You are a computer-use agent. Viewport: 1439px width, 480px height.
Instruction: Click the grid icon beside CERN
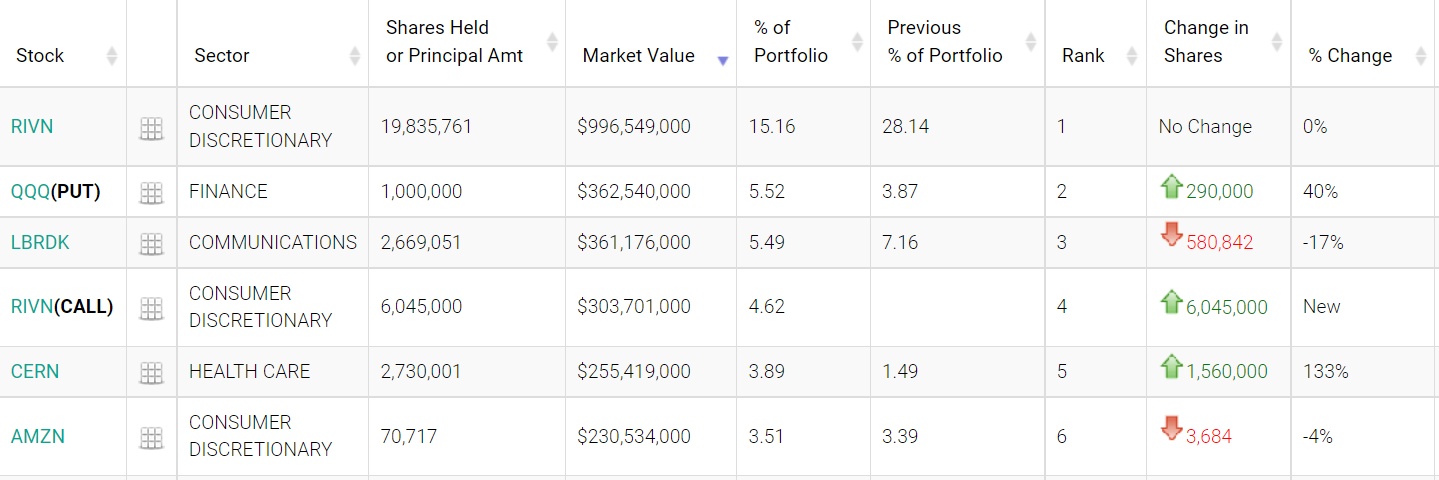tap(151, 373)
